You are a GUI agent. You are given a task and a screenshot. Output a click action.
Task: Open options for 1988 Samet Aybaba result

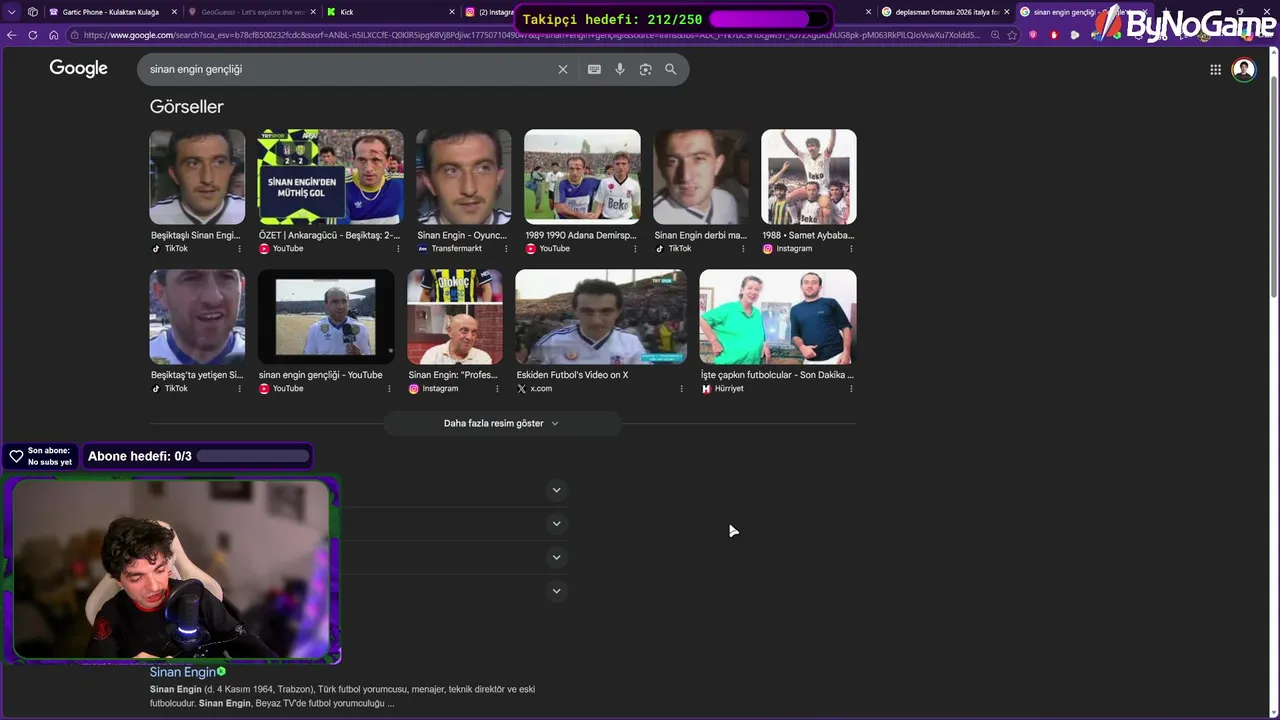point(851,249)
